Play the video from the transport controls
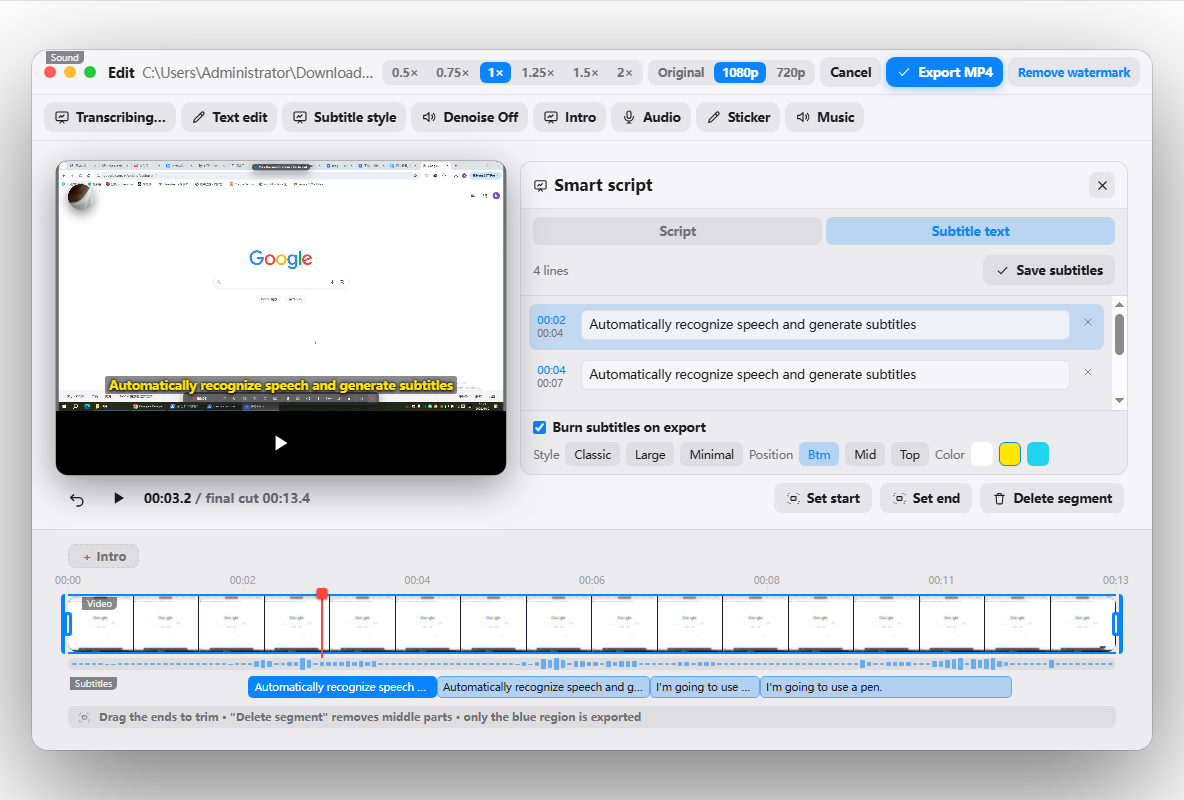Screen dimensions: 1184x800 pyautogui.click(x=119, y=499)
